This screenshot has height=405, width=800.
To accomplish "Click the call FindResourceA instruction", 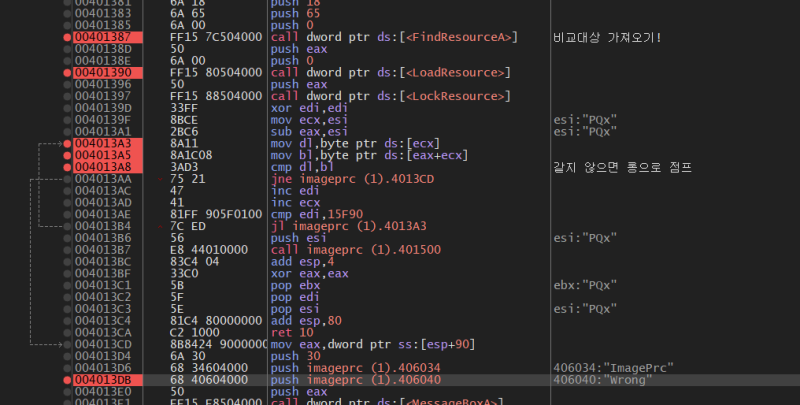I will coord(394,37).
